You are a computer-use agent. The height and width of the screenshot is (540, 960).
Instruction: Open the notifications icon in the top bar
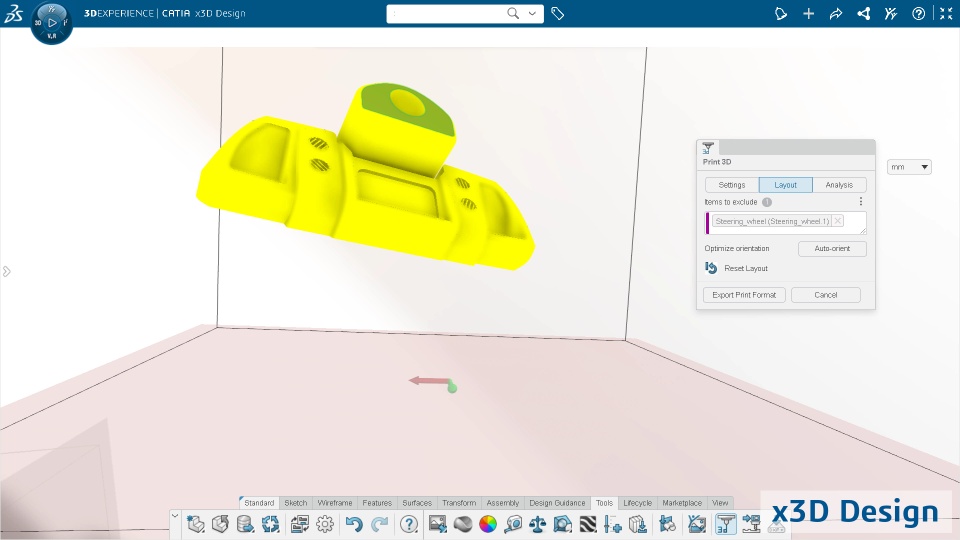point(781,13)
